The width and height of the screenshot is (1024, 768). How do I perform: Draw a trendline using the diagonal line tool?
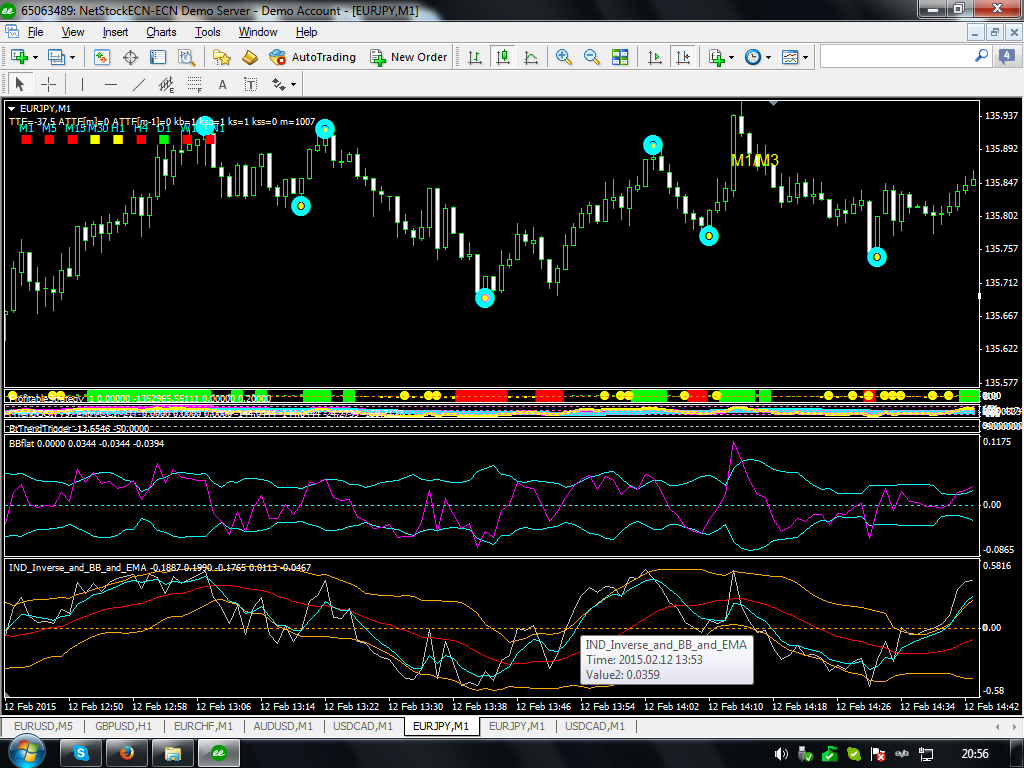click(x=139, y=84)
